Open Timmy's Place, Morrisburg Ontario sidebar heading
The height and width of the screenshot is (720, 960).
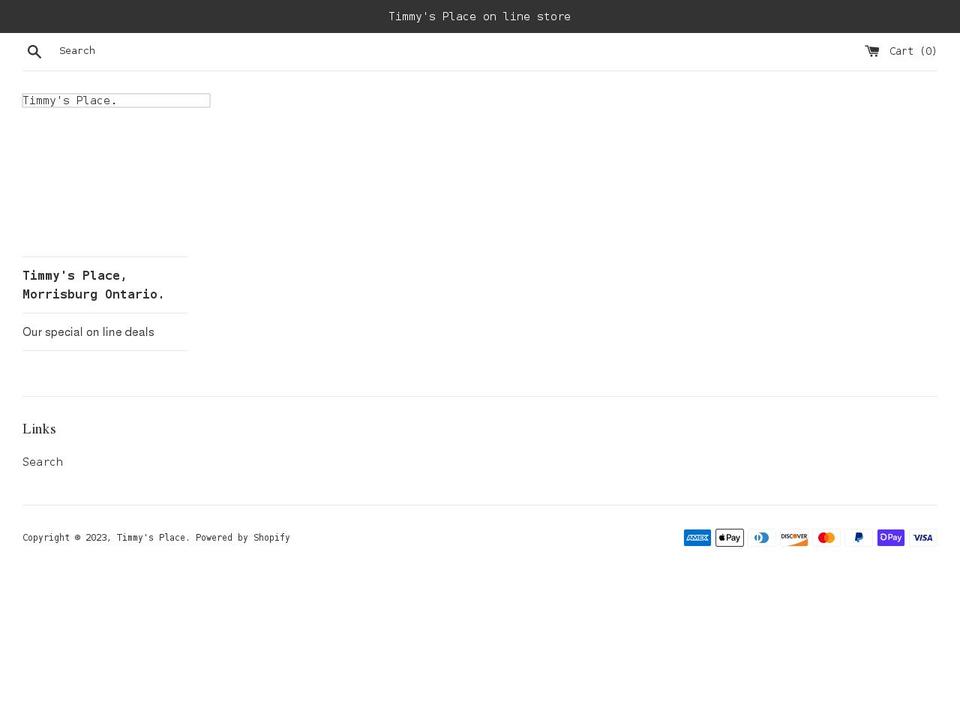pos(93,285)
